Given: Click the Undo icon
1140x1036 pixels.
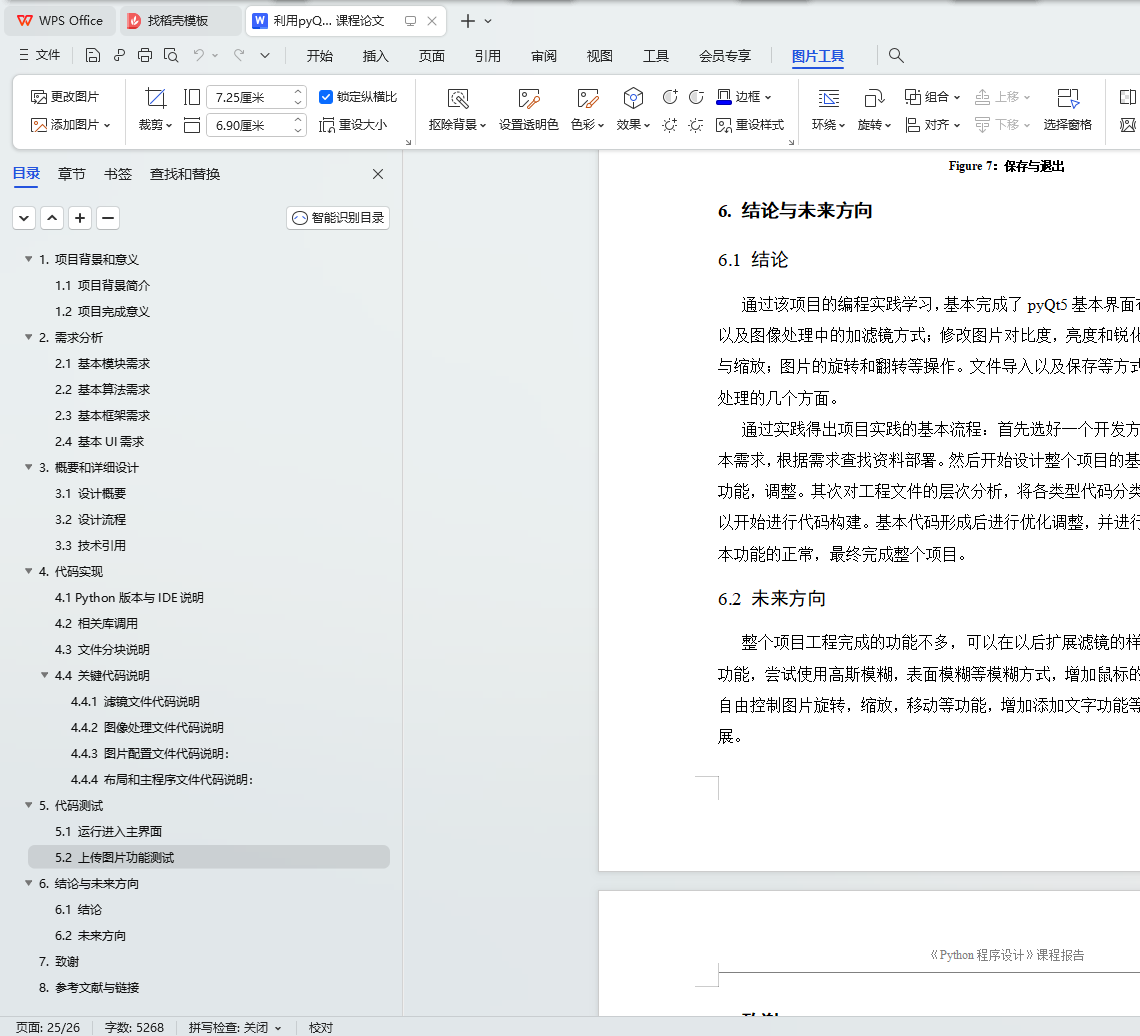Looking at the screenshot, I should tap(198, 55).
